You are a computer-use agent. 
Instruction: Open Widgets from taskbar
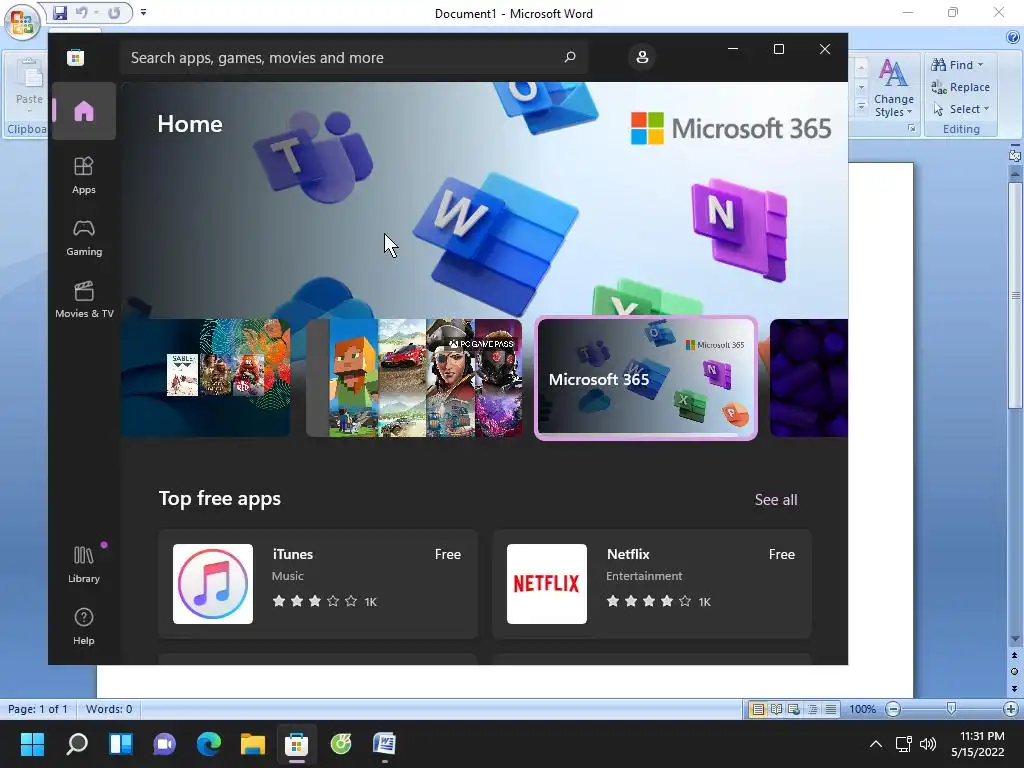point(121,744)
